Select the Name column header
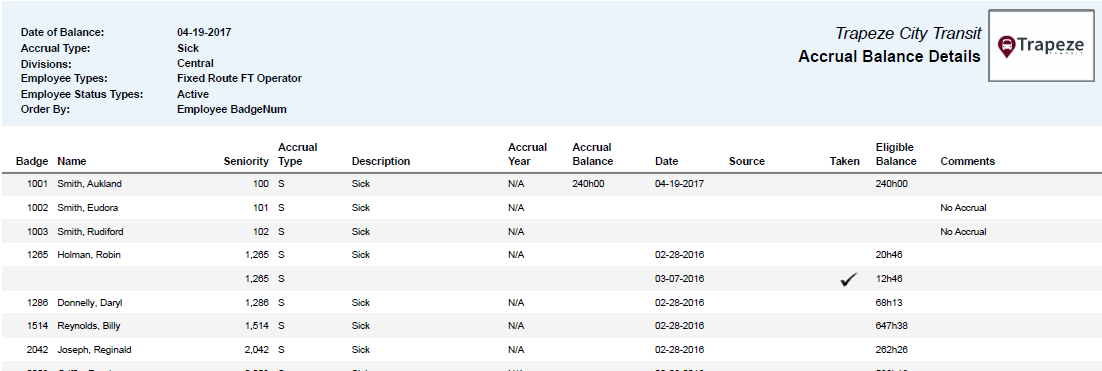The image size is (1102, 371). (72, 161)
